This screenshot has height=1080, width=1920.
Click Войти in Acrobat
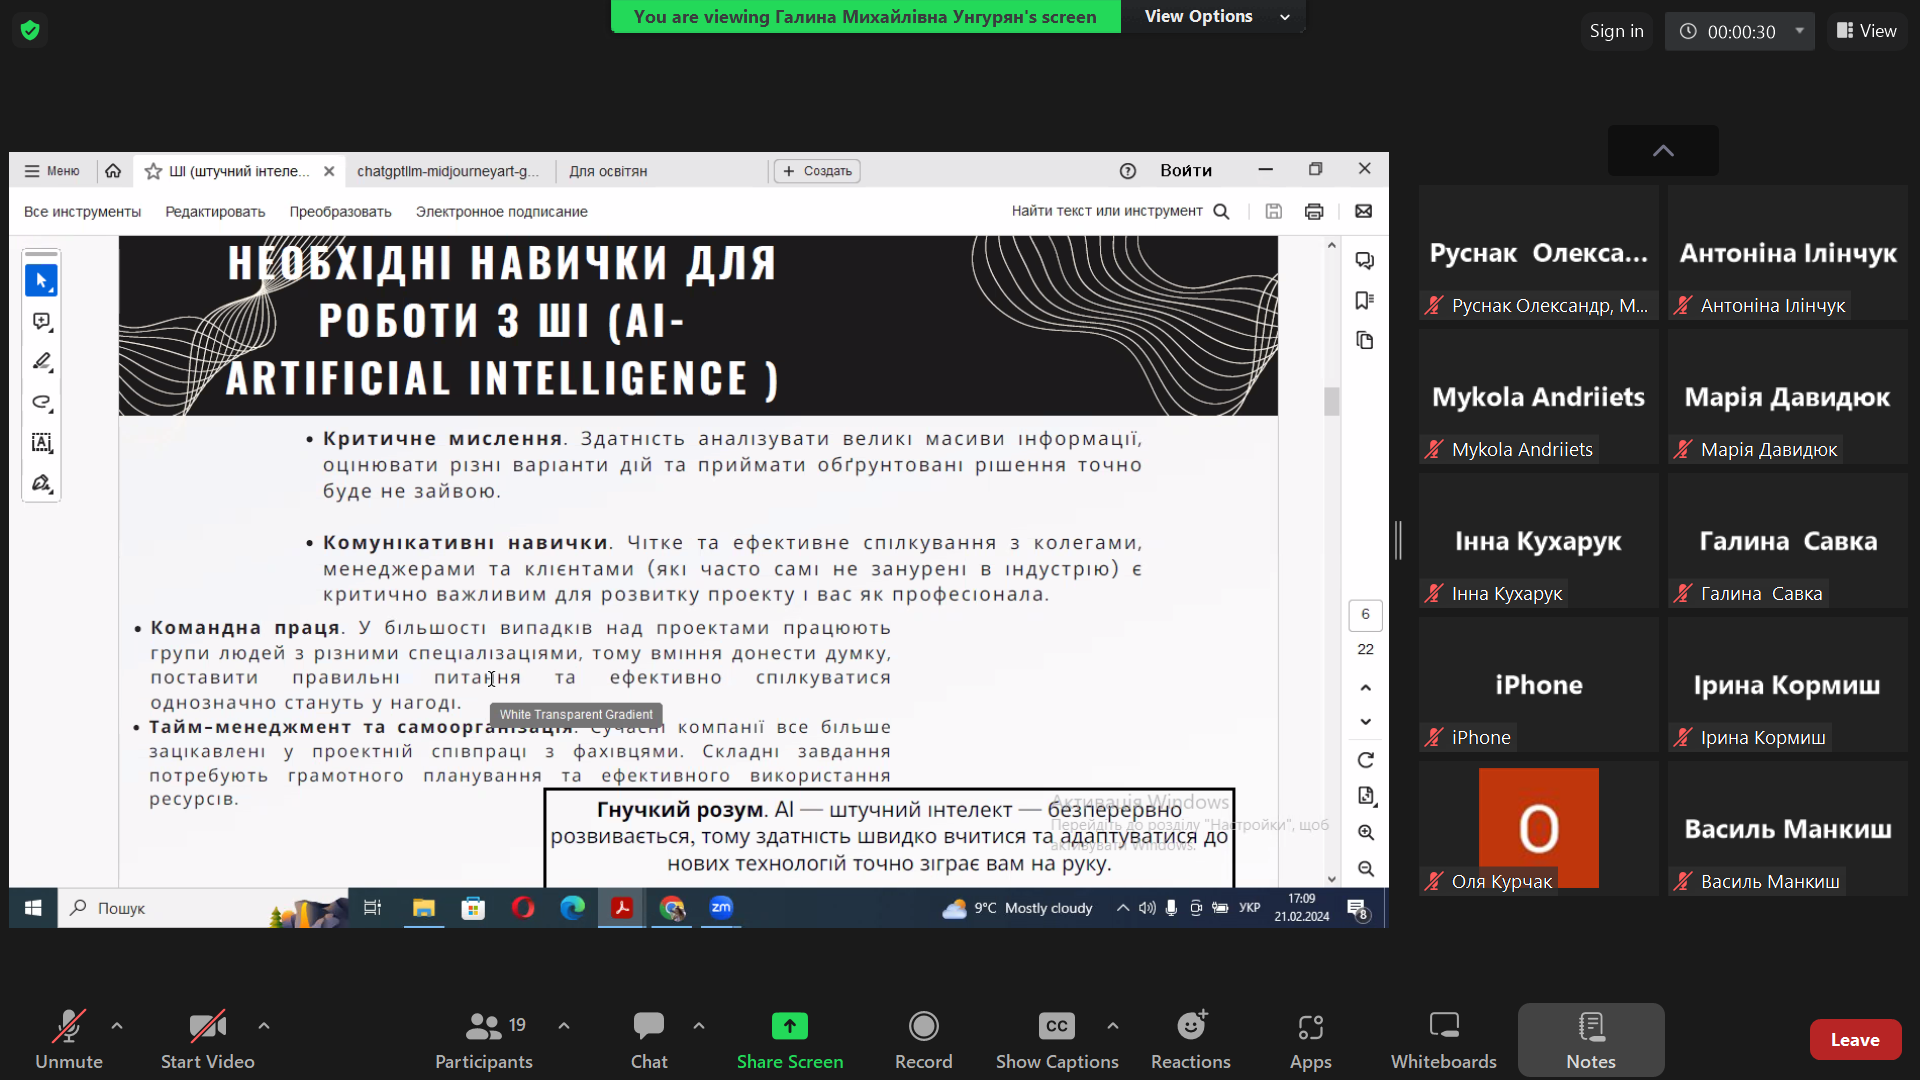[x=1186, y=171]
